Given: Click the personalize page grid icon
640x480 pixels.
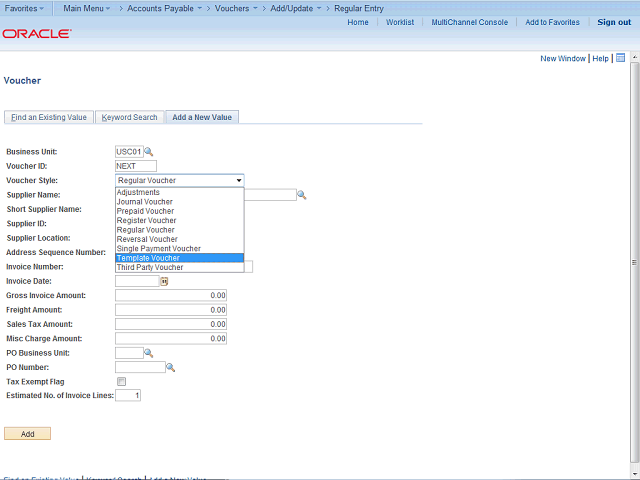Looking at the screenshot, I should (620, 58).
